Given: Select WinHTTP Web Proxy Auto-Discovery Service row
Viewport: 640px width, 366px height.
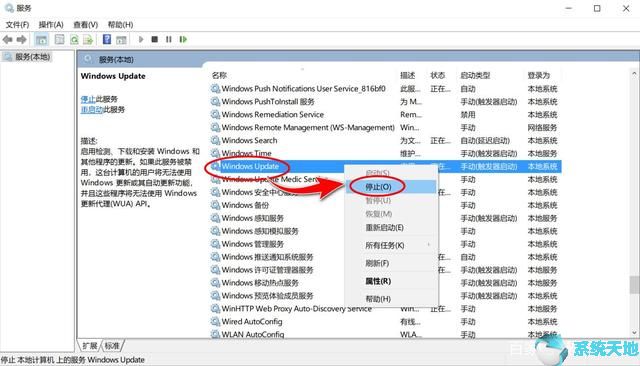Looking at the screenshot, I should [386, 309].
